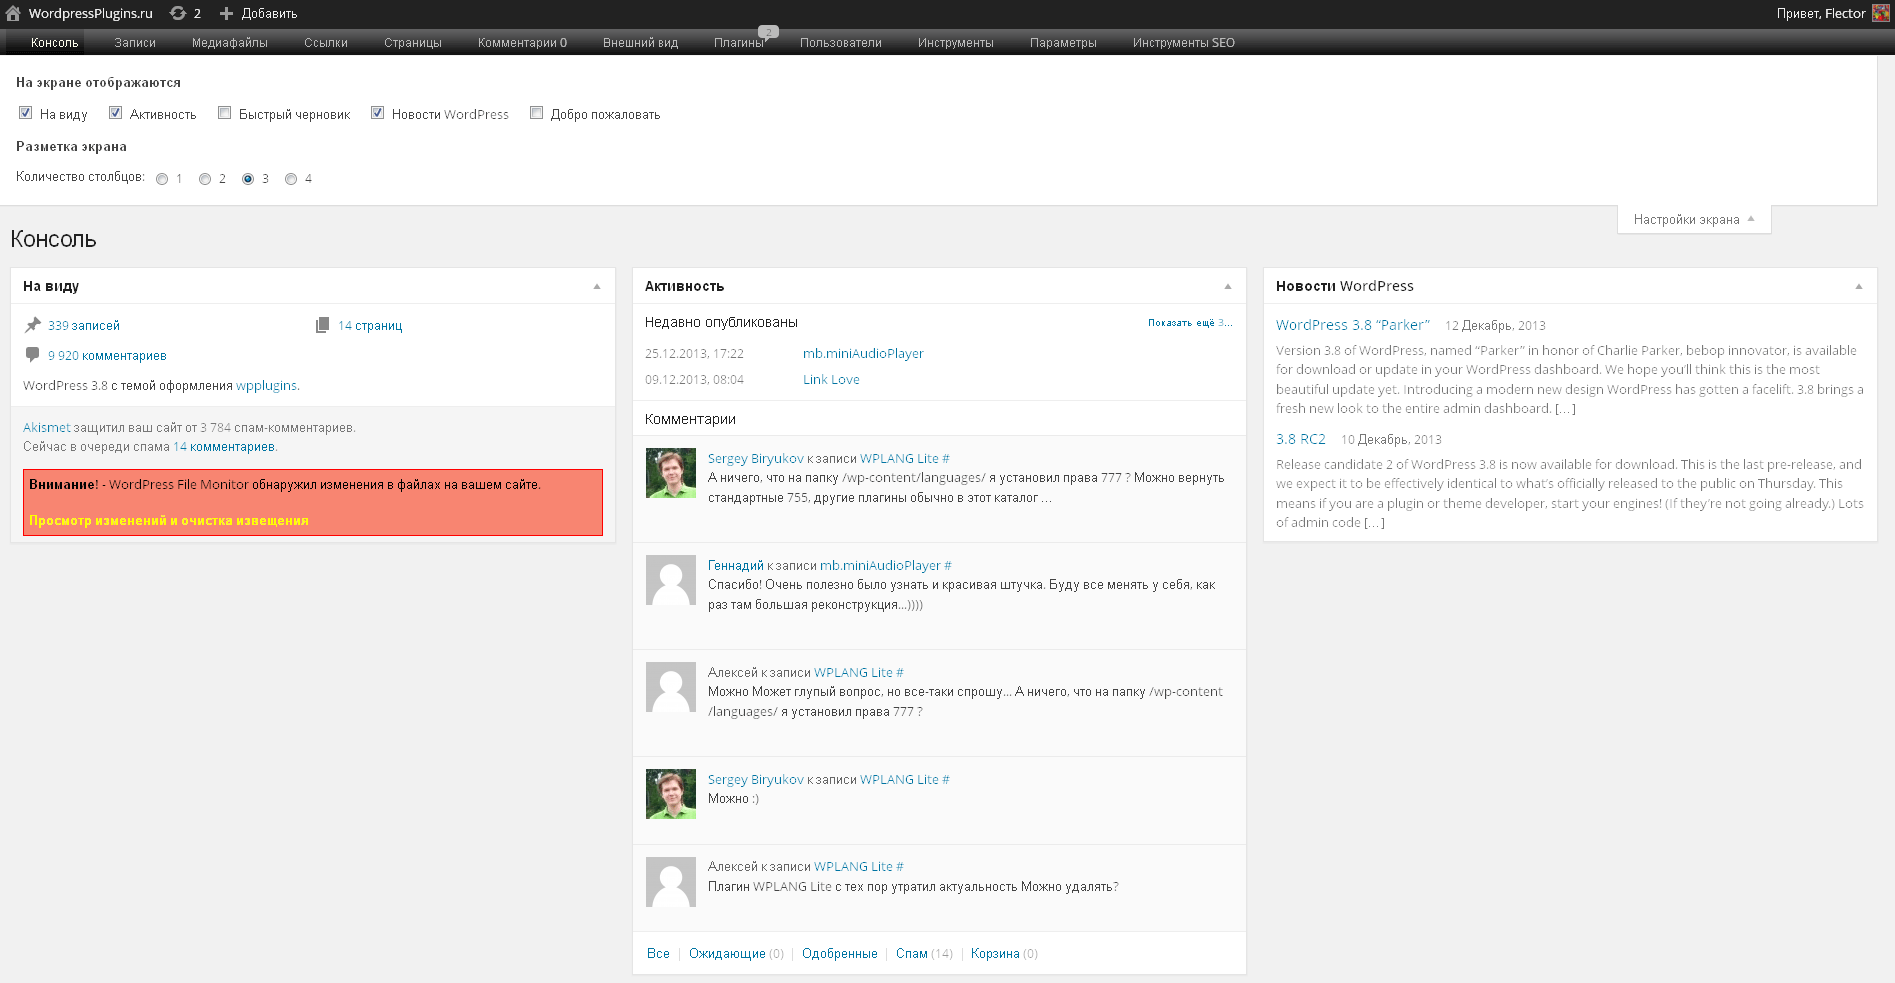Click Геннадий's default avatar
1895x983 pixels.
tap(671, 580)
